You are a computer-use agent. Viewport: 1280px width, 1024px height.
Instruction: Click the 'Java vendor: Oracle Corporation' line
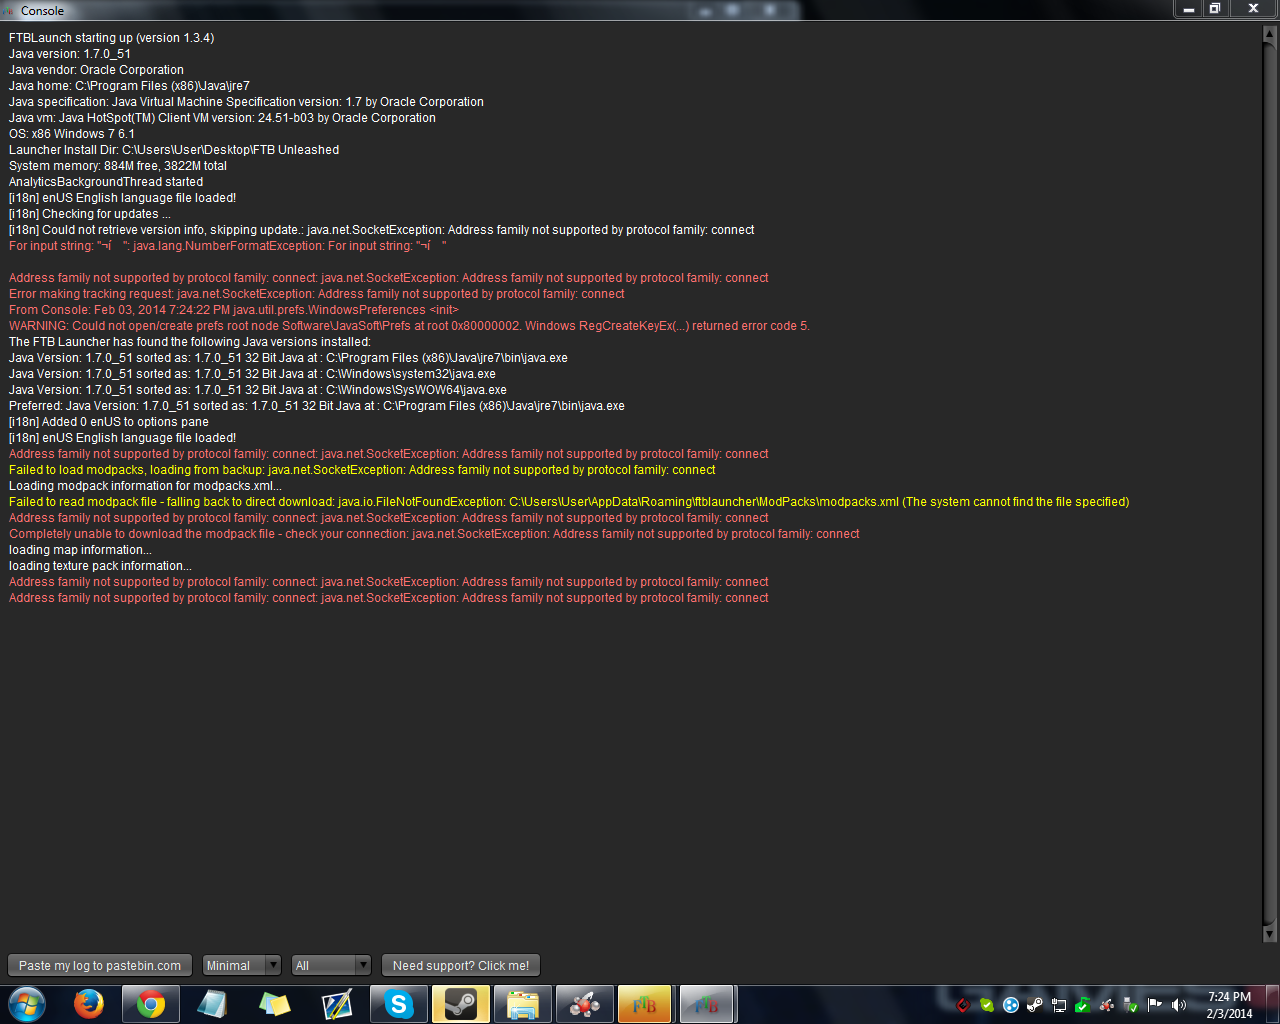(96, 70)
